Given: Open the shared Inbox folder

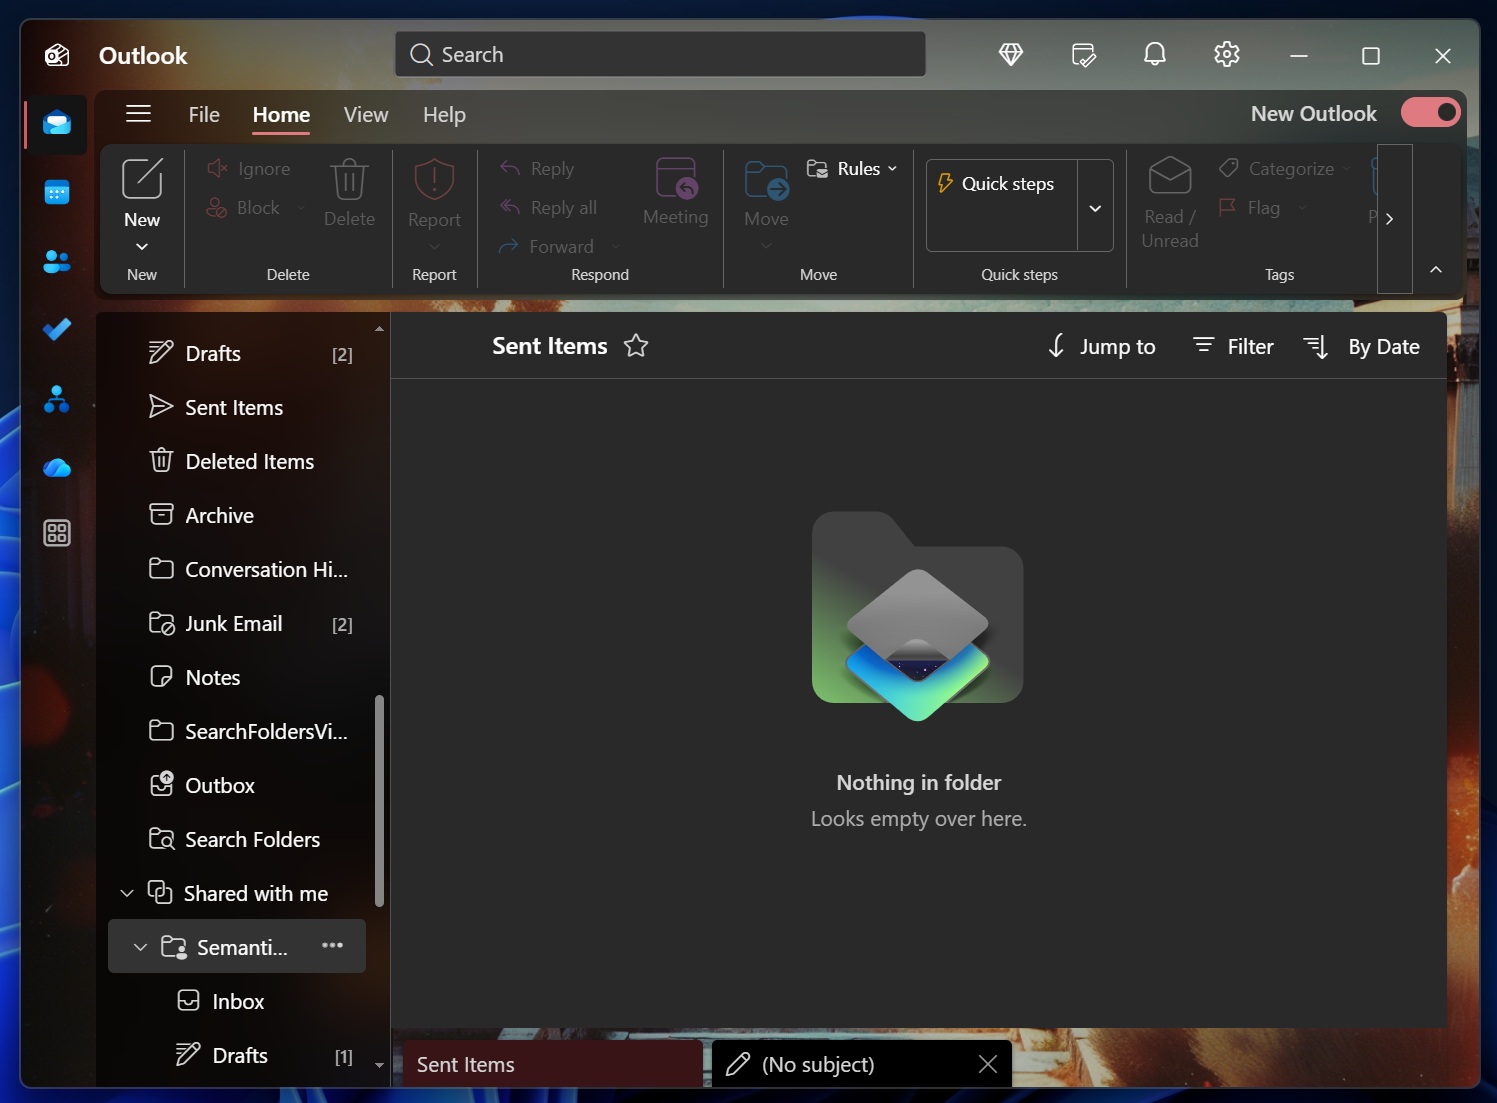Looking at the screenshot, I should 238,1001.
